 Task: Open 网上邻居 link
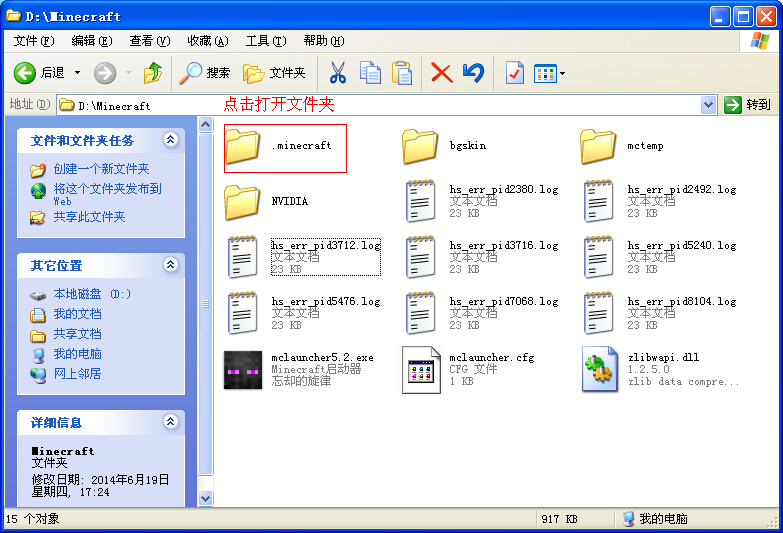tap(77, 374)
